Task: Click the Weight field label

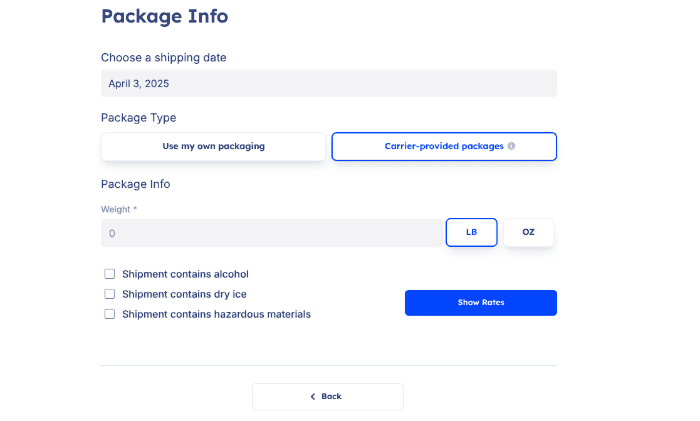Action: pos(118,209)
